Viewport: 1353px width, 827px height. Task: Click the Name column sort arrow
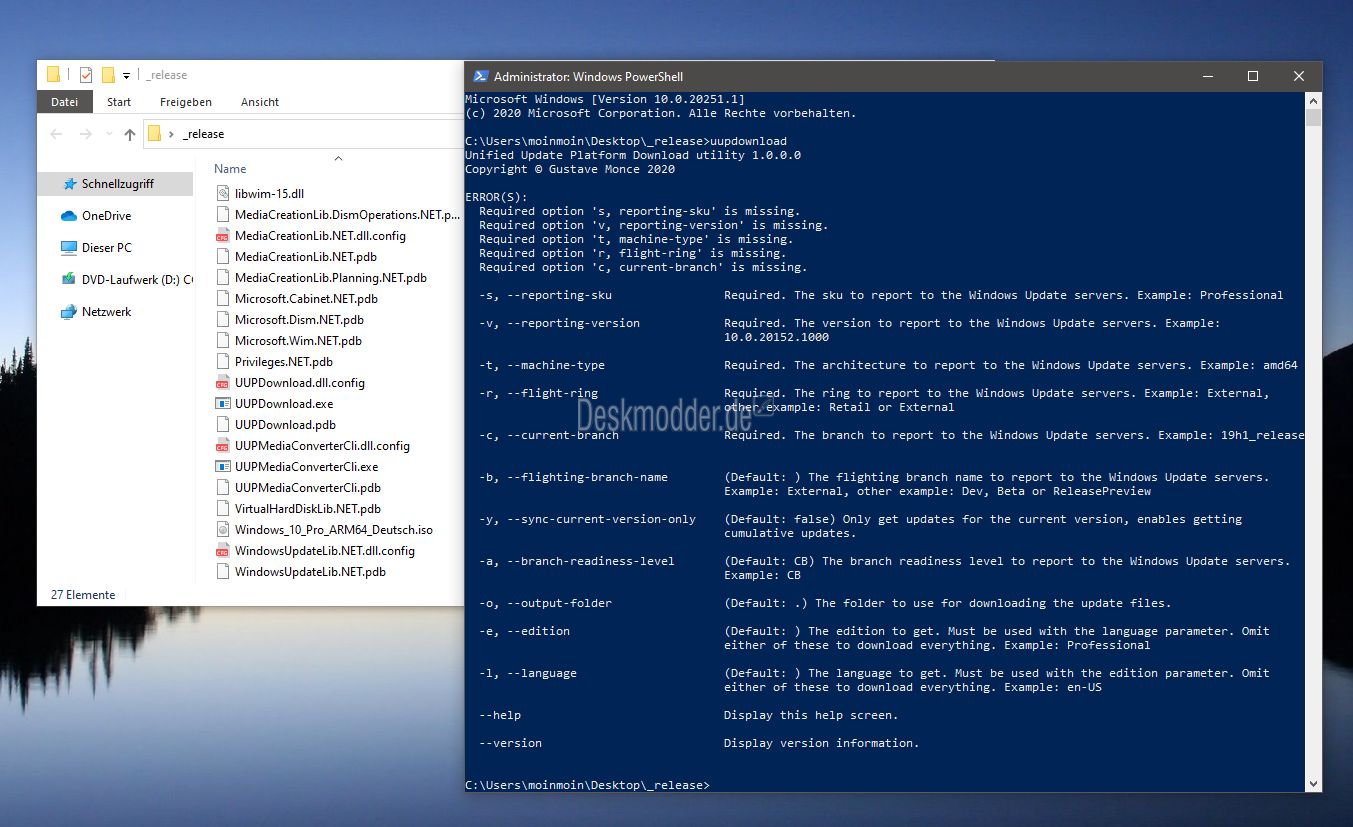point(338,158)
